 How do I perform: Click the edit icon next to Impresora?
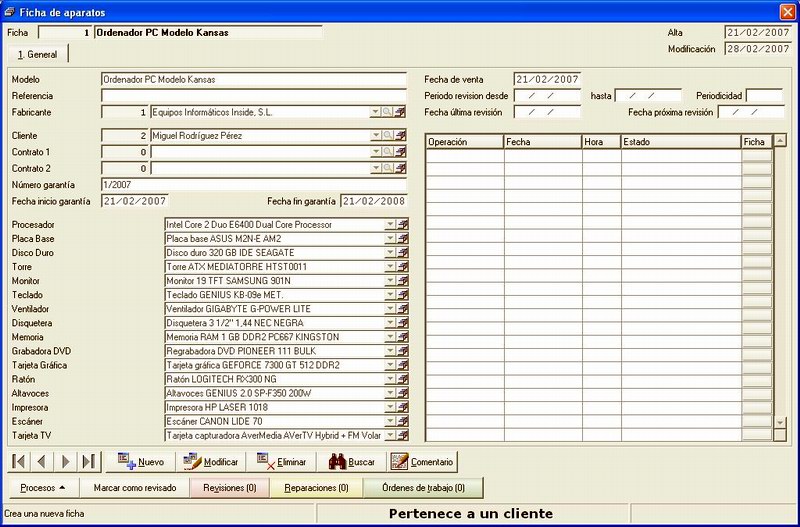[403, 407]
